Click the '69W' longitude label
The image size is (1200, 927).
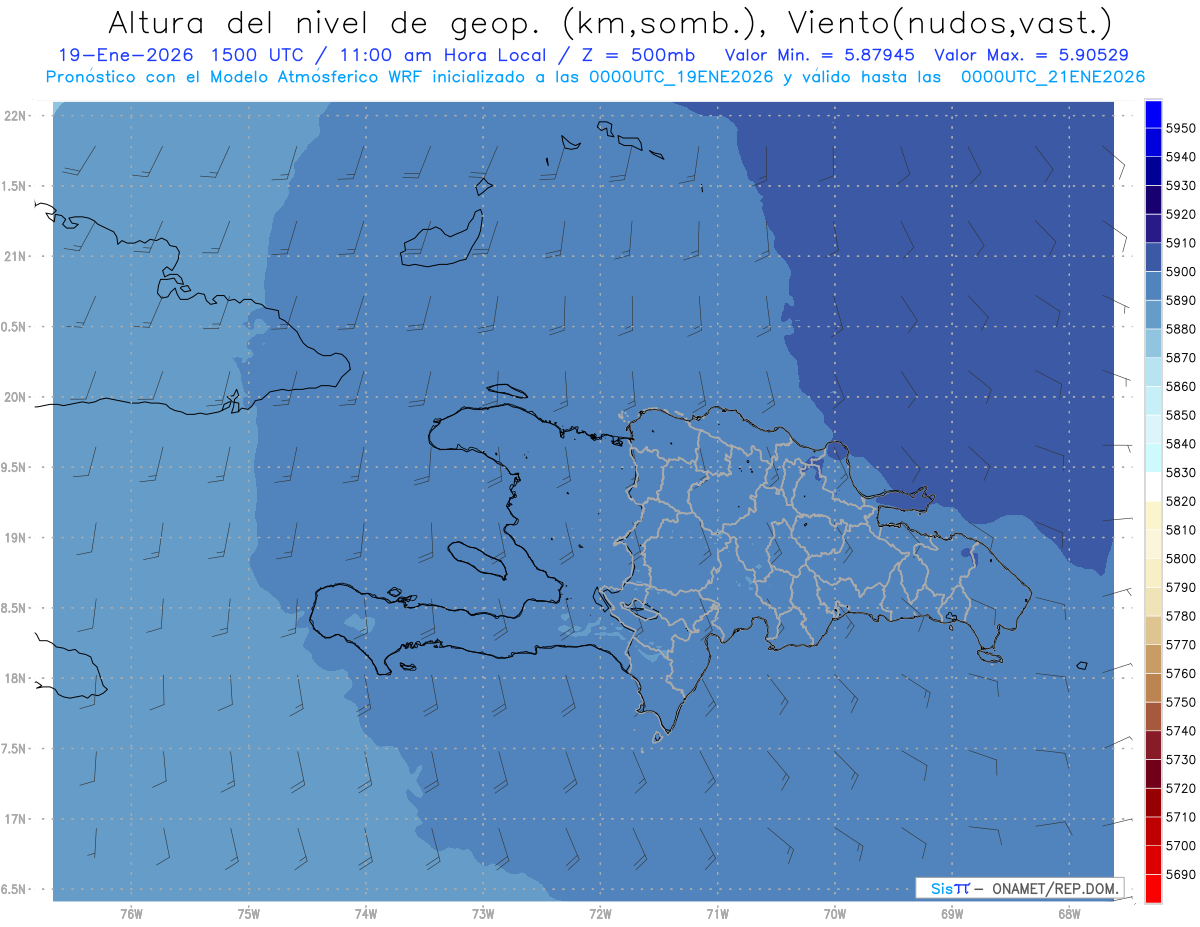point(951,913)
